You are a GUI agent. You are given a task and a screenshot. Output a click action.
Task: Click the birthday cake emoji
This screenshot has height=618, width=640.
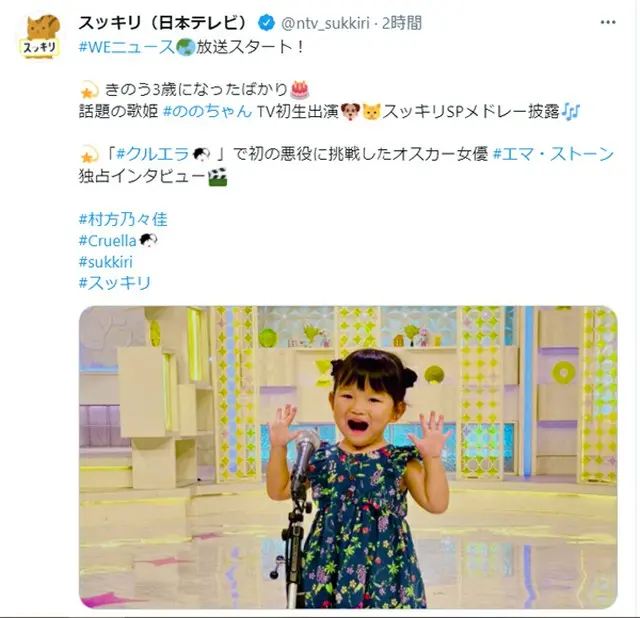point(300,90)
